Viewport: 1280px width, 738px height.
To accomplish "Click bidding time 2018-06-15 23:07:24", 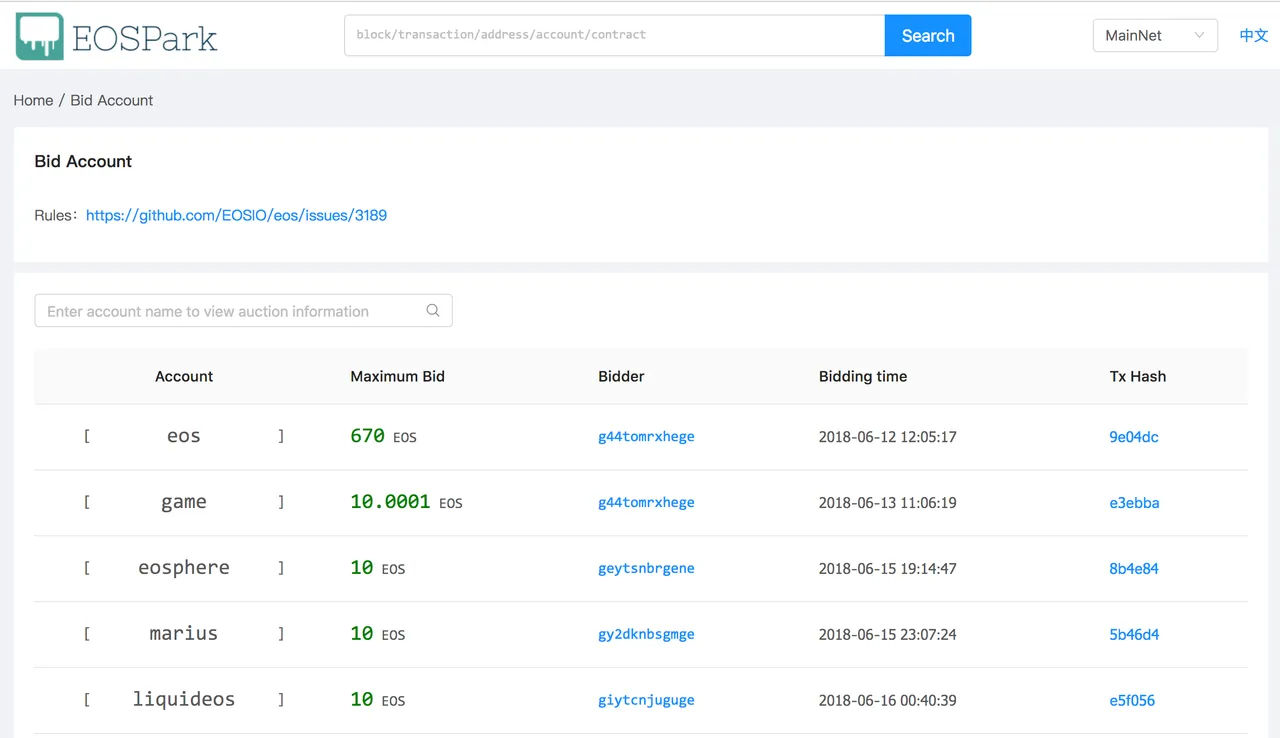I will (x=888, y=635).
